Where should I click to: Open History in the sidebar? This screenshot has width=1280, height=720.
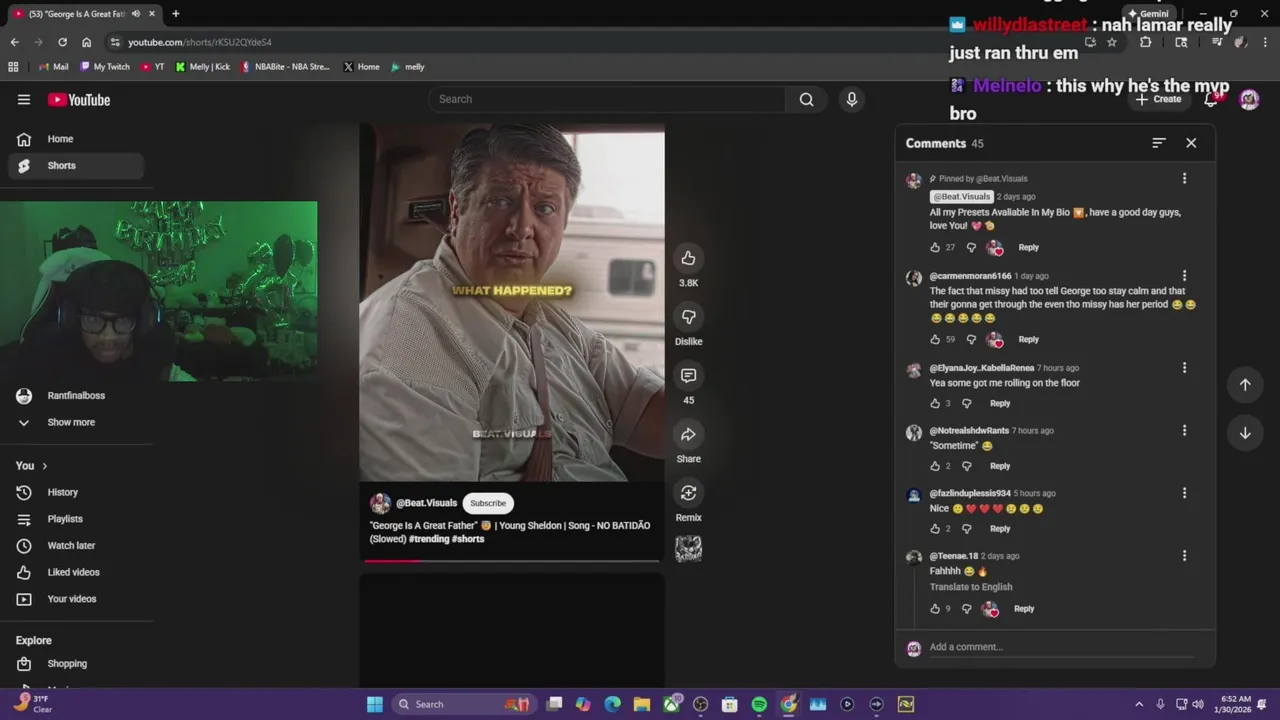pyautogui.click(x=76, y=492)
